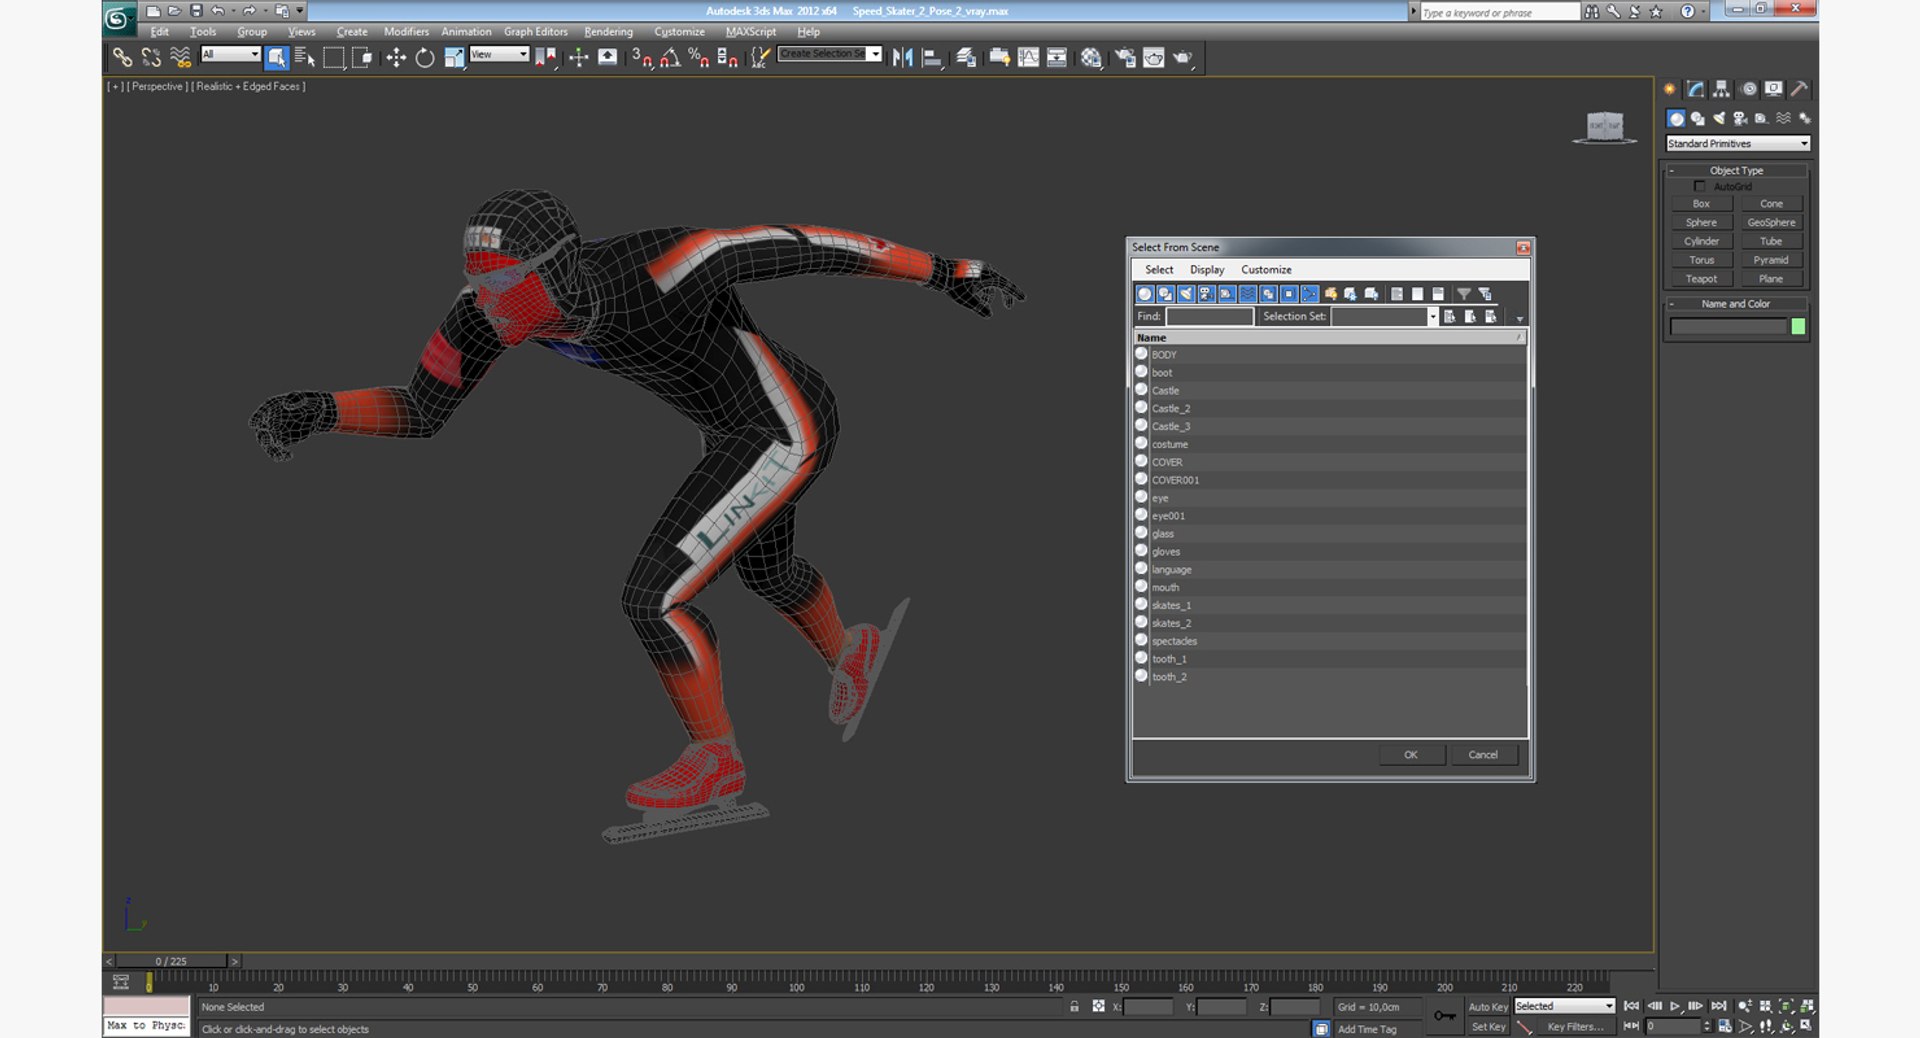Viewport: 1920px width, 1038px height.
Task: Toggle Display Shapes filter in dialog
Action: [x=1166, y=294]
